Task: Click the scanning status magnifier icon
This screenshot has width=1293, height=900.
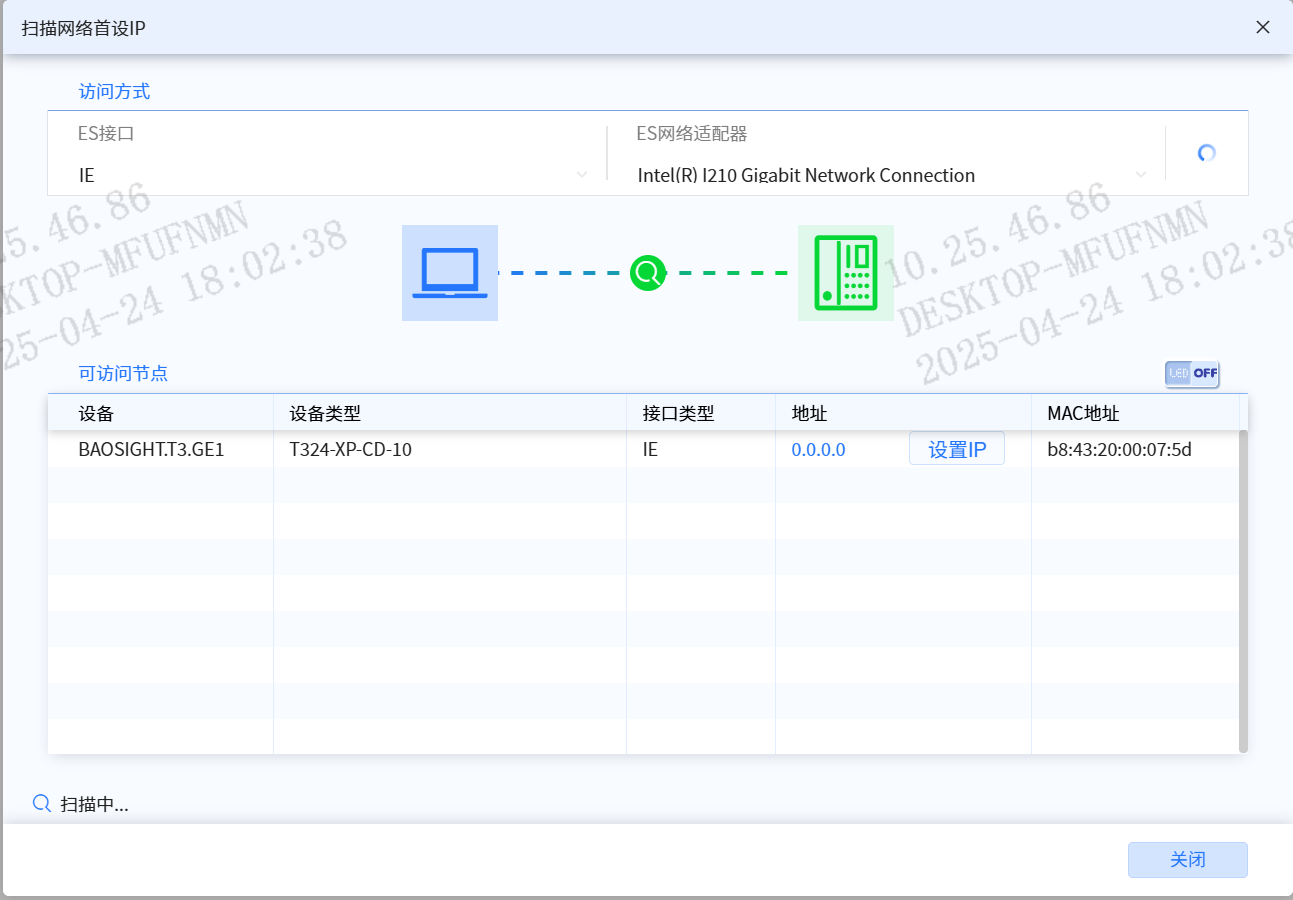Action: 41,804
